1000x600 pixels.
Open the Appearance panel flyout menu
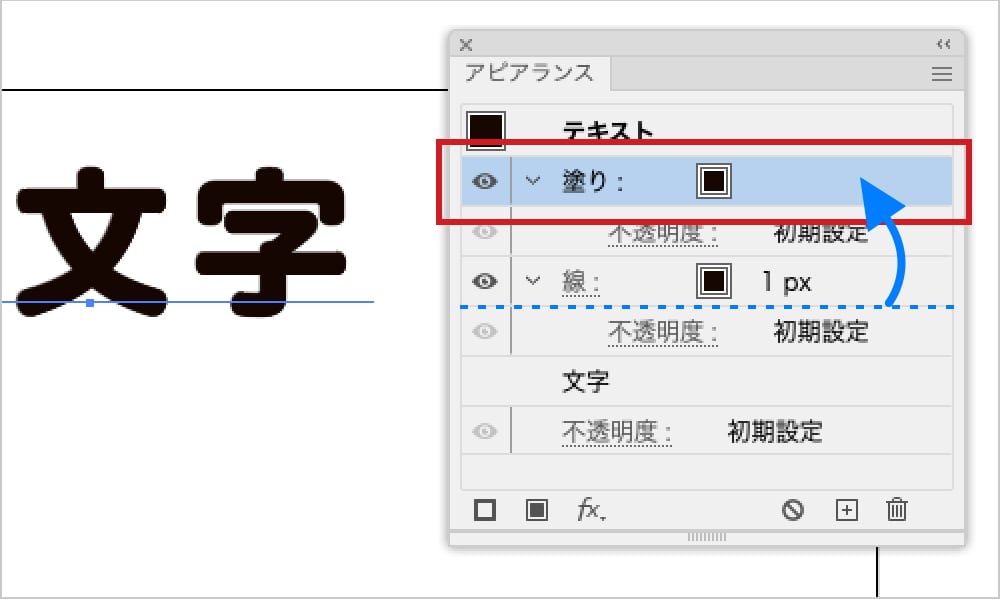941,73
